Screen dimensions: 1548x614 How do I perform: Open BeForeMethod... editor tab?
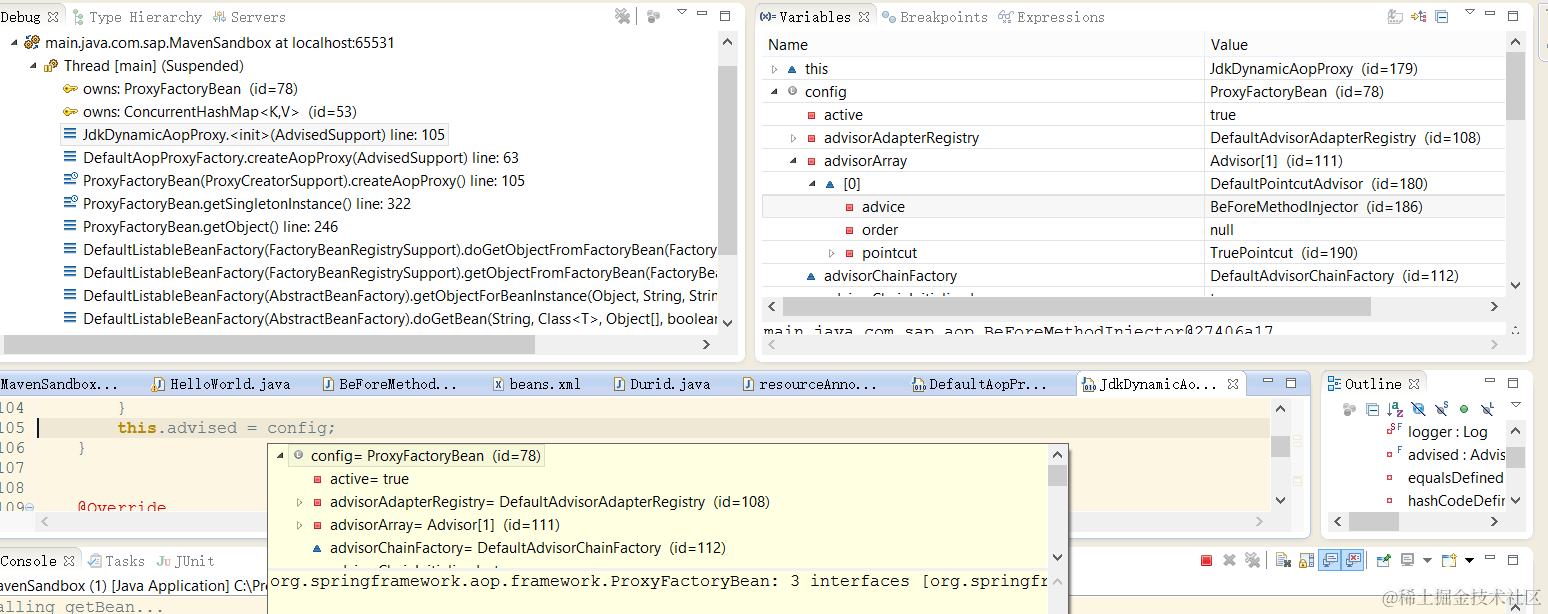[389, 384]
